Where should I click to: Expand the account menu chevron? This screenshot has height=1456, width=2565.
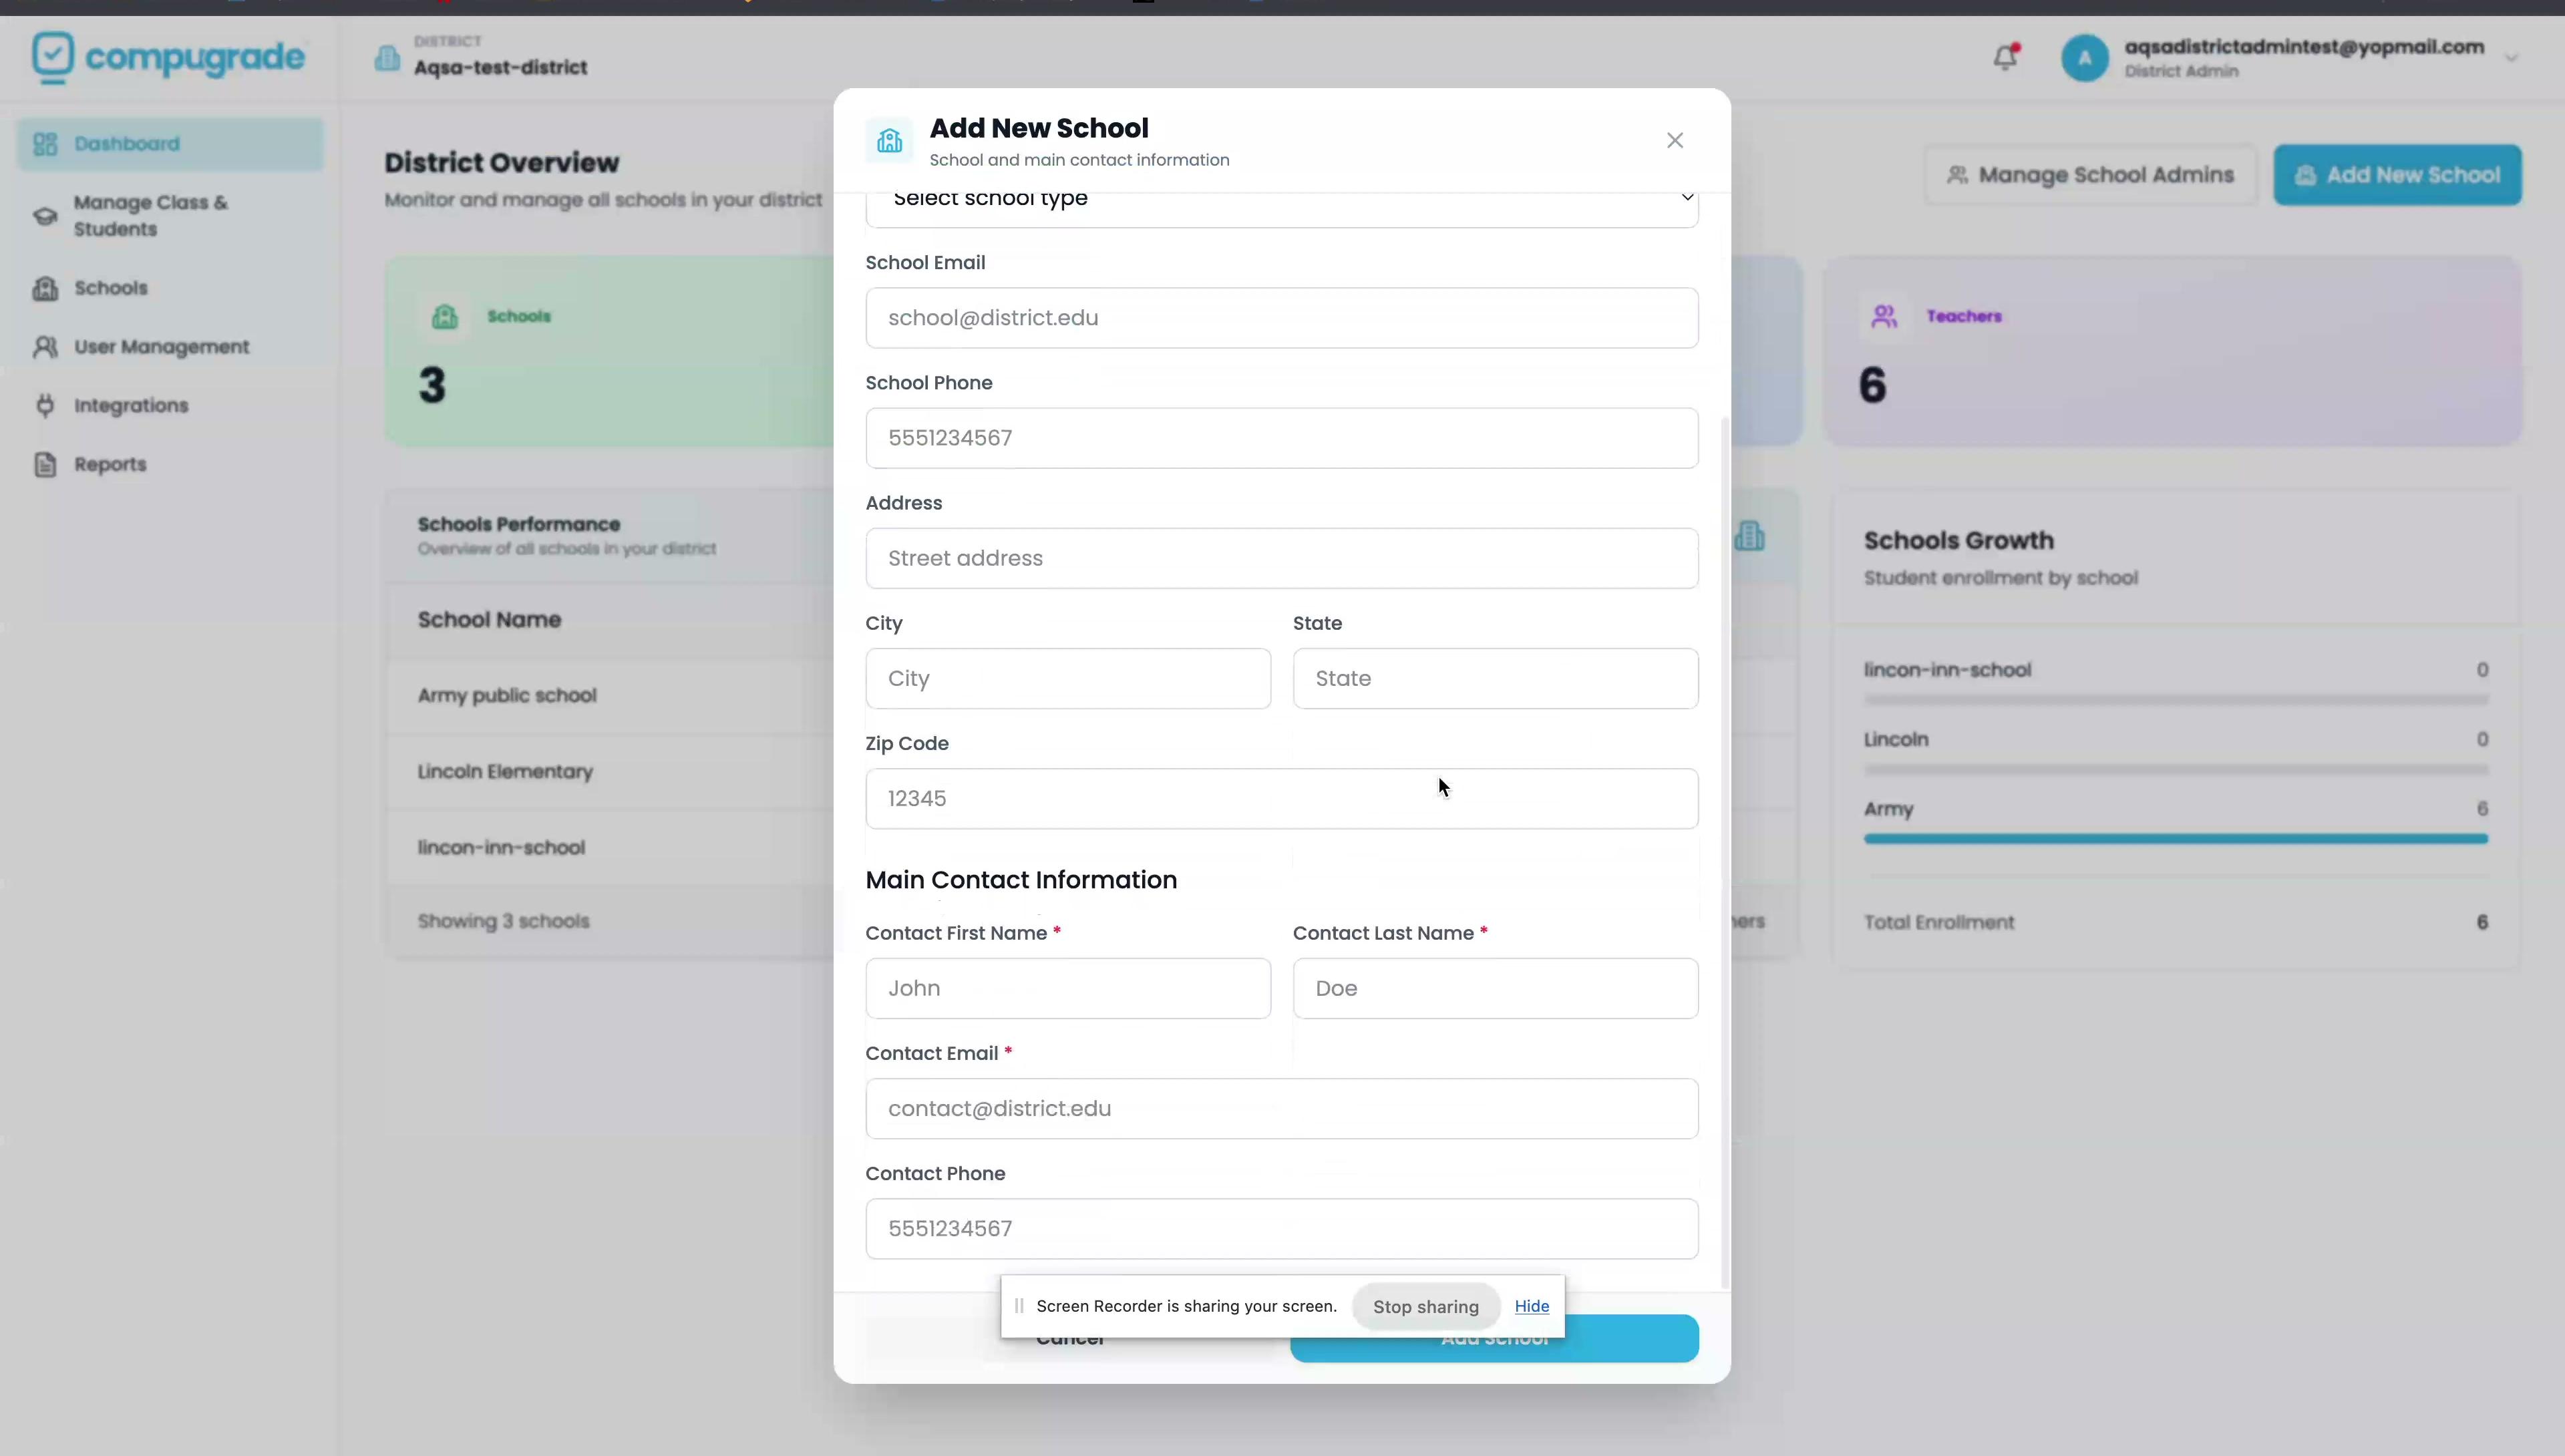tap(2511, 58)
